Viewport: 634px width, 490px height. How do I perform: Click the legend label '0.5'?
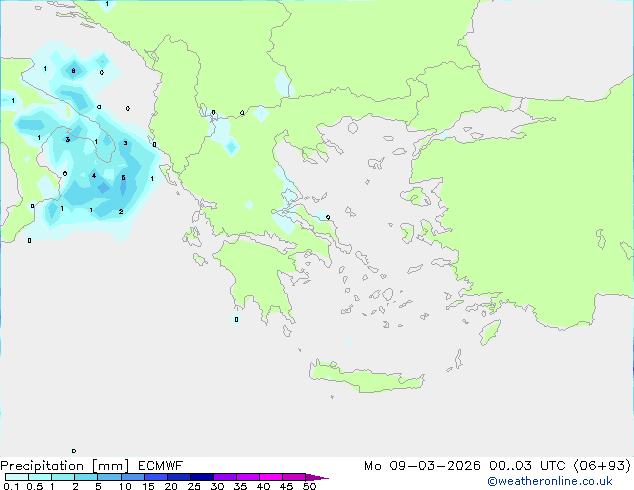(35, 486)
